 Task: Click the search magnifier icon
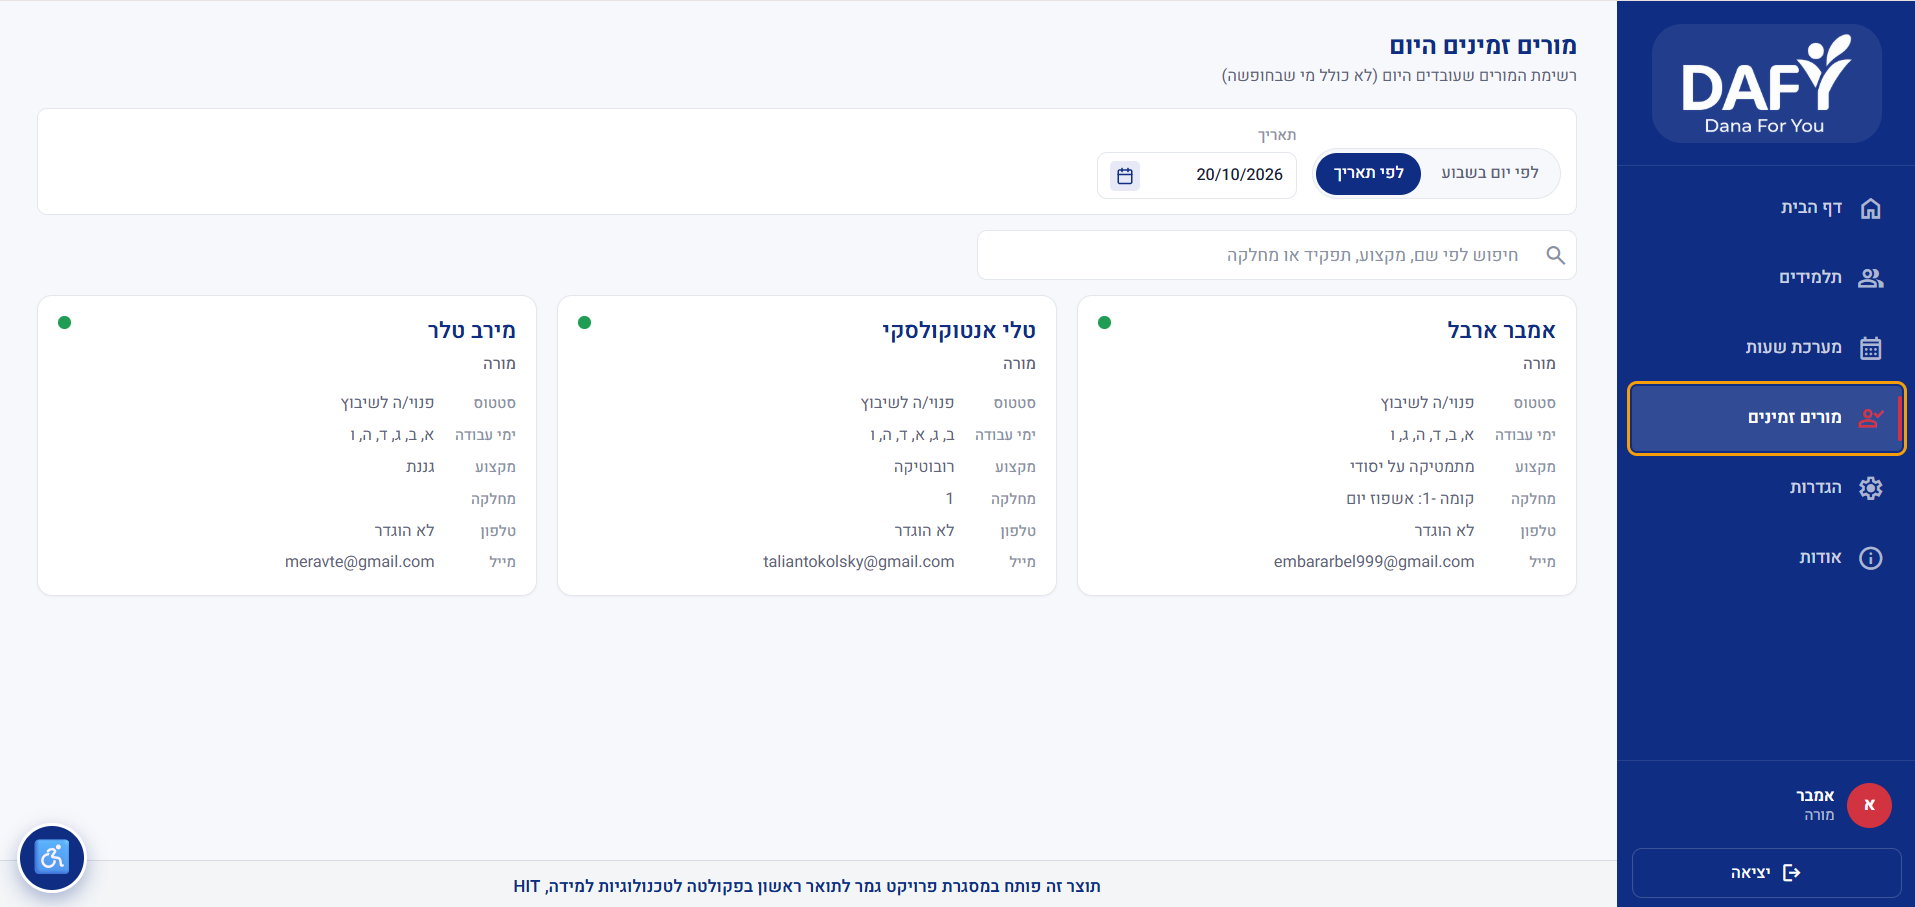click(1555, 256)
